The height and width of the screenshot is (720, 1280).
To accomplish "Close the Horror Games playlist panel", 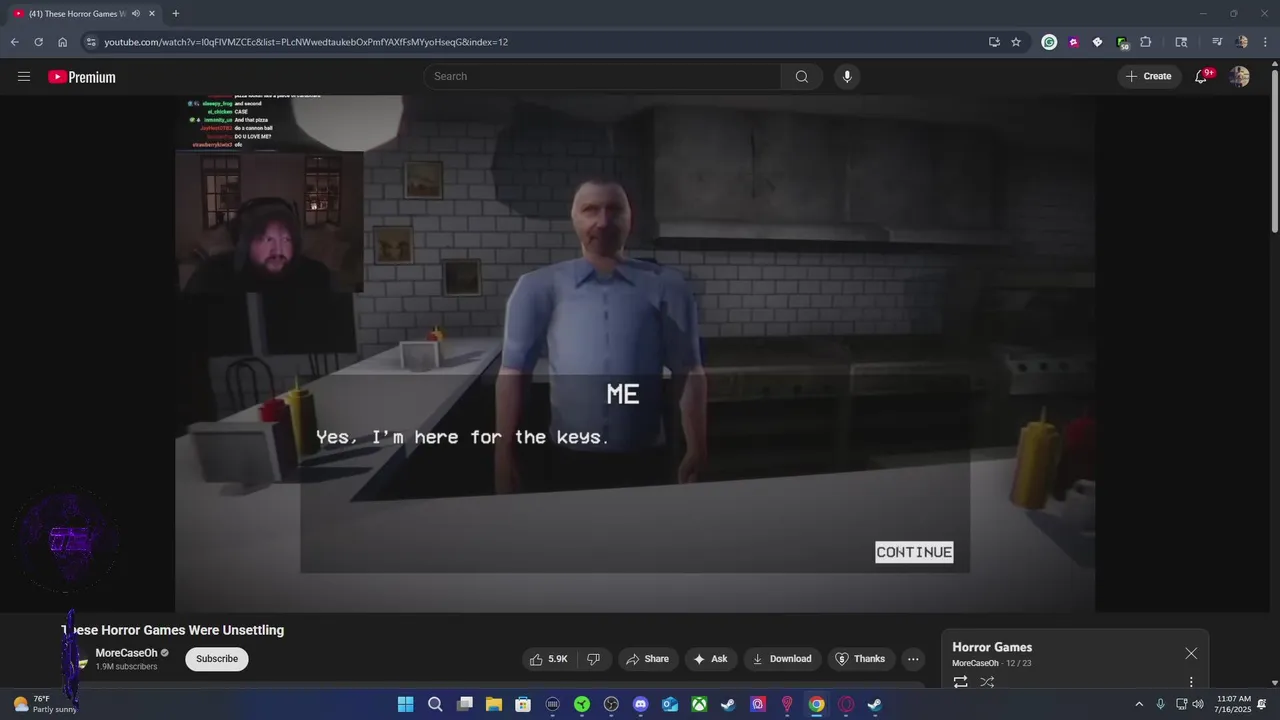I will [x=1191, y=653].
